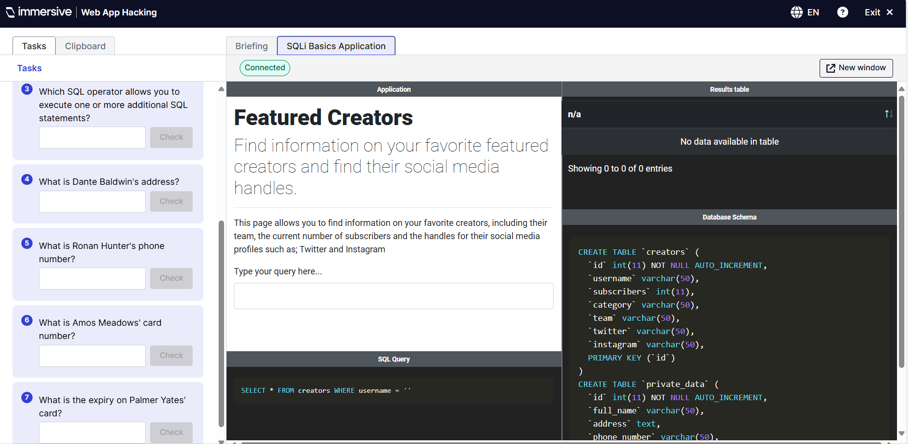This screenshot has height=444, width=908.
Task: Open the application in New window
Action: click(856, 68)
